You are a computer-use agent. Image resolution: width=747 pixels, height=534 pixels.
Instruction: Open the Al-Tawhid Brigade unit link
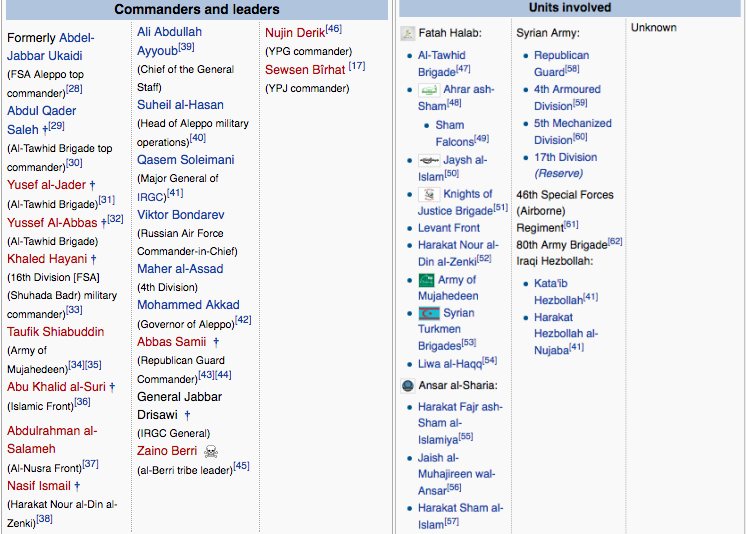[442, 64]
